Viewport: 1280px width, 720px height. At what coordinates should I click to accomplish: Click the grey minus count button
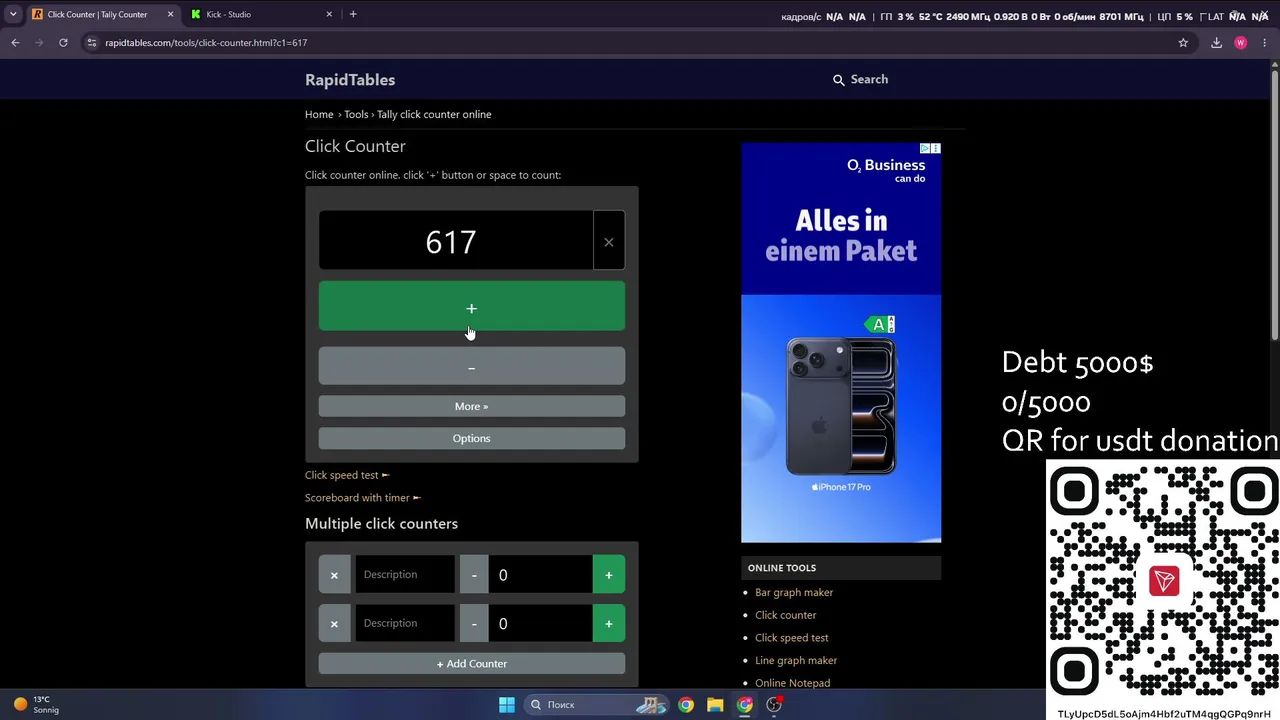tap(471, 367)
